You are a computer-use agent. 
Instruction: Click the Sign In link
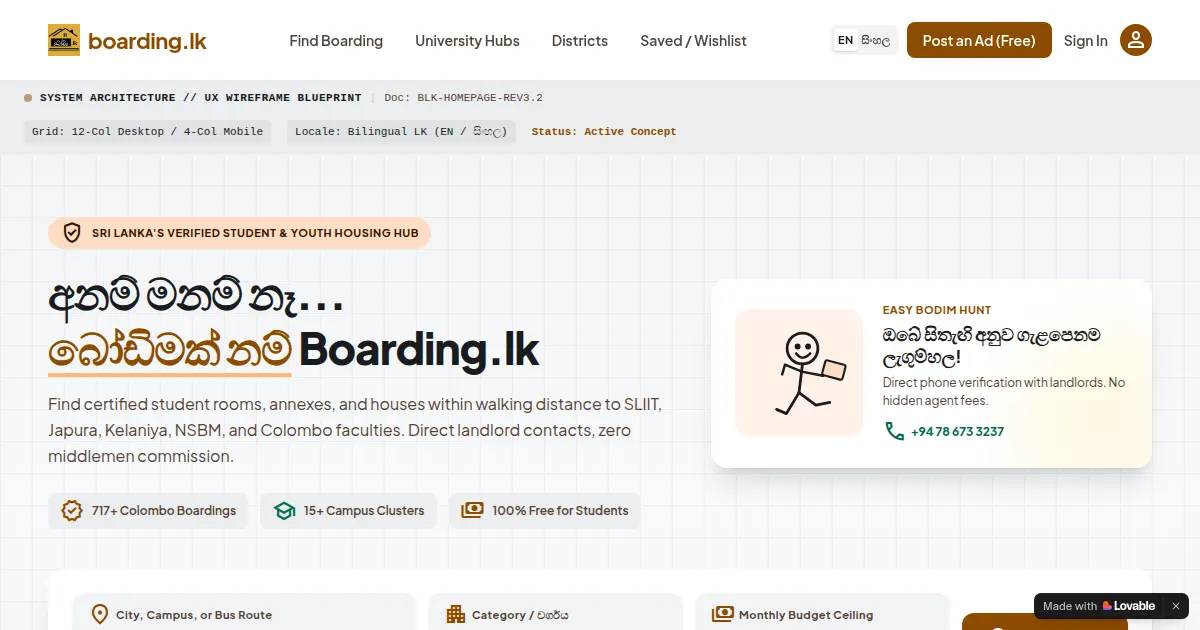pyautogui.click(x=1086, y=41)
